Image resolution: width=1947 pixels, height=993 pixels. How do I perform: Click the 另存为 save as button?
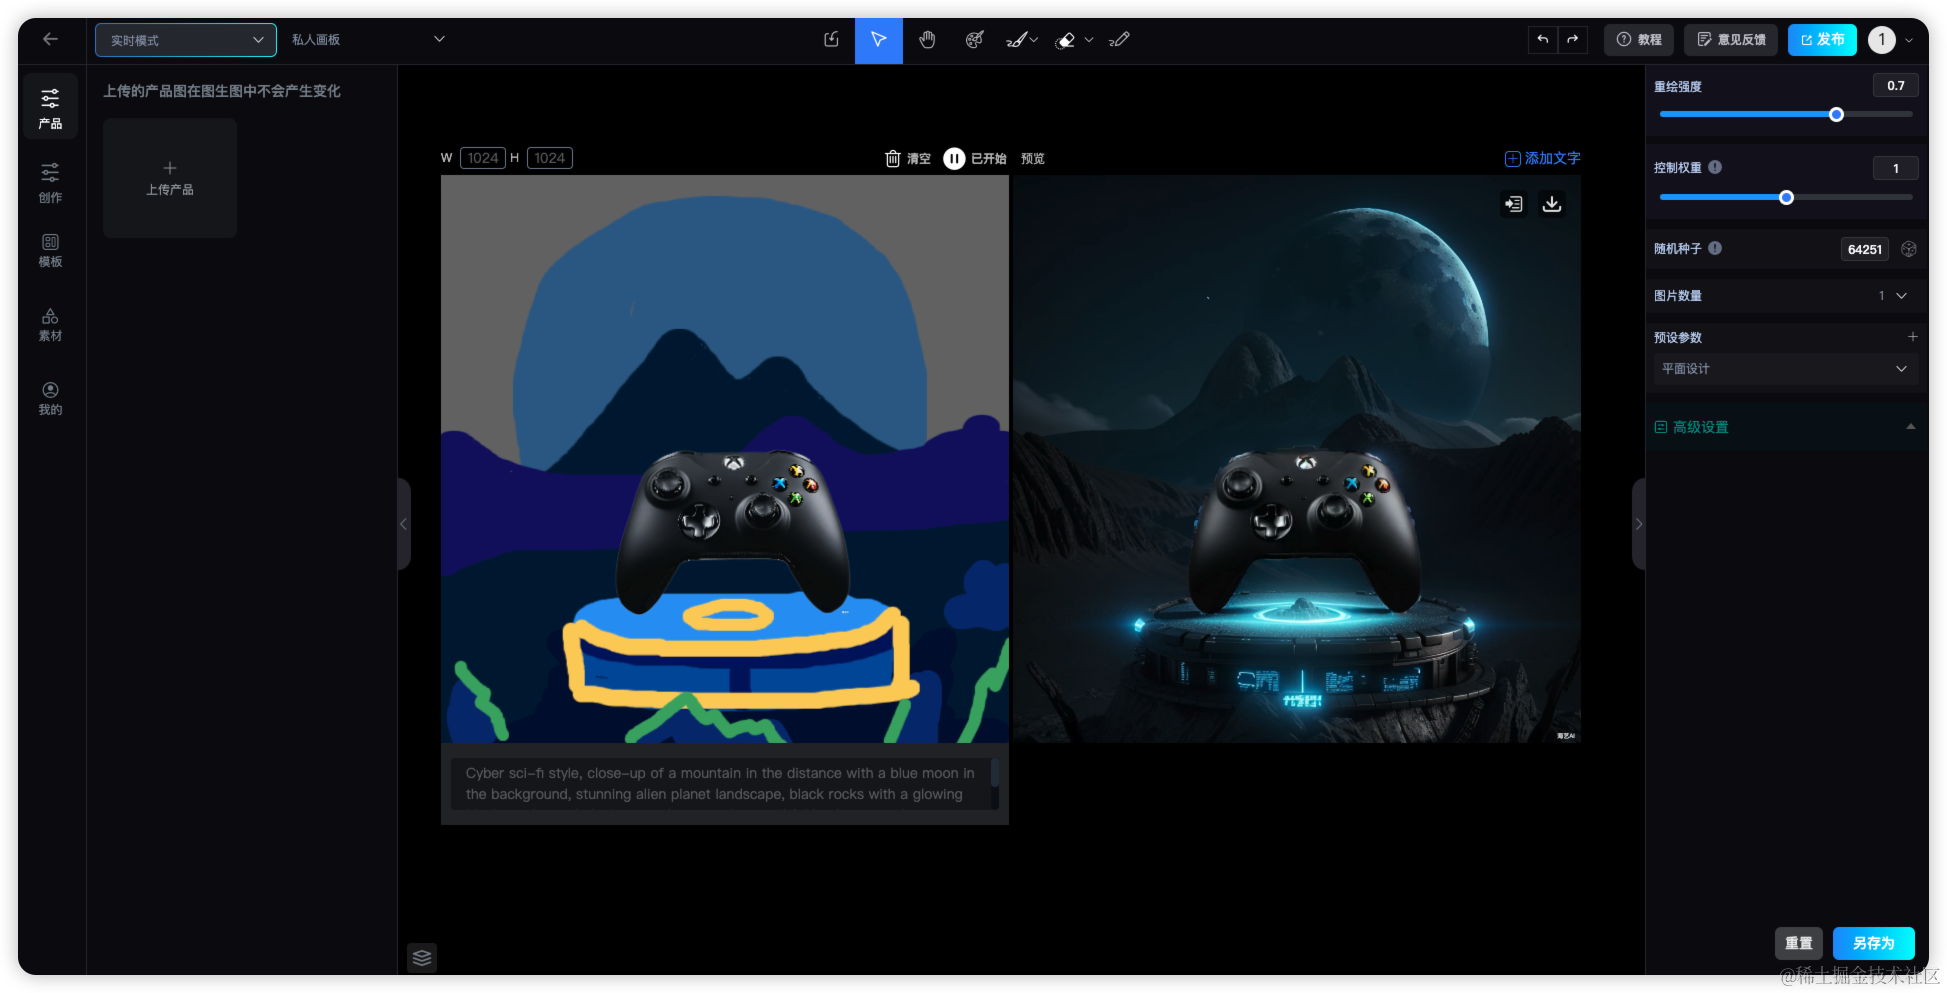click(1873, 943)
